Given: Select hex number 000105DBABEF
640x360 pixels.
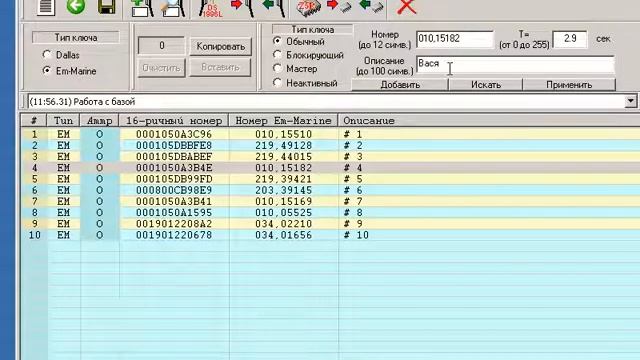Looking at the screenshot, I should pyautogui.click(x=174, y=157).
